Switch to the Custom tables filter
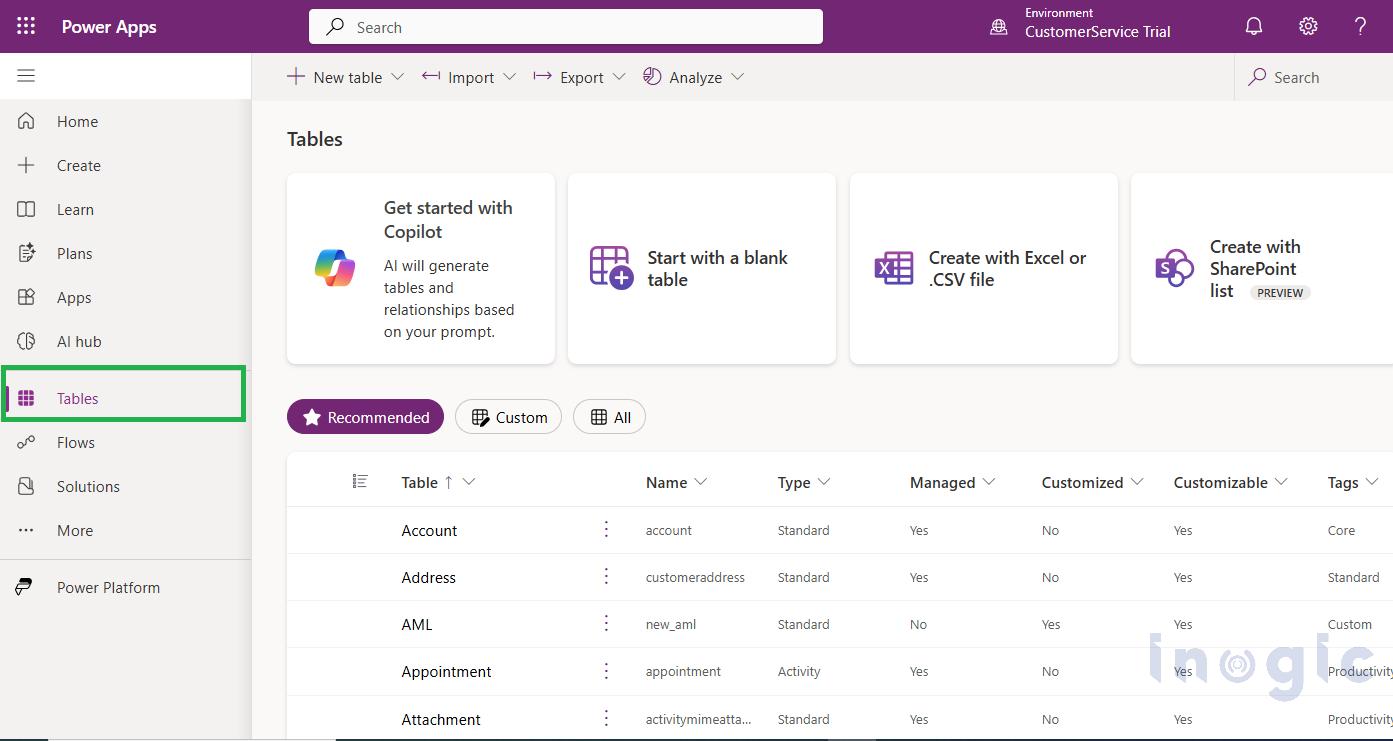This screenshot has height=741, width=1393. click(x=508, y=416)
